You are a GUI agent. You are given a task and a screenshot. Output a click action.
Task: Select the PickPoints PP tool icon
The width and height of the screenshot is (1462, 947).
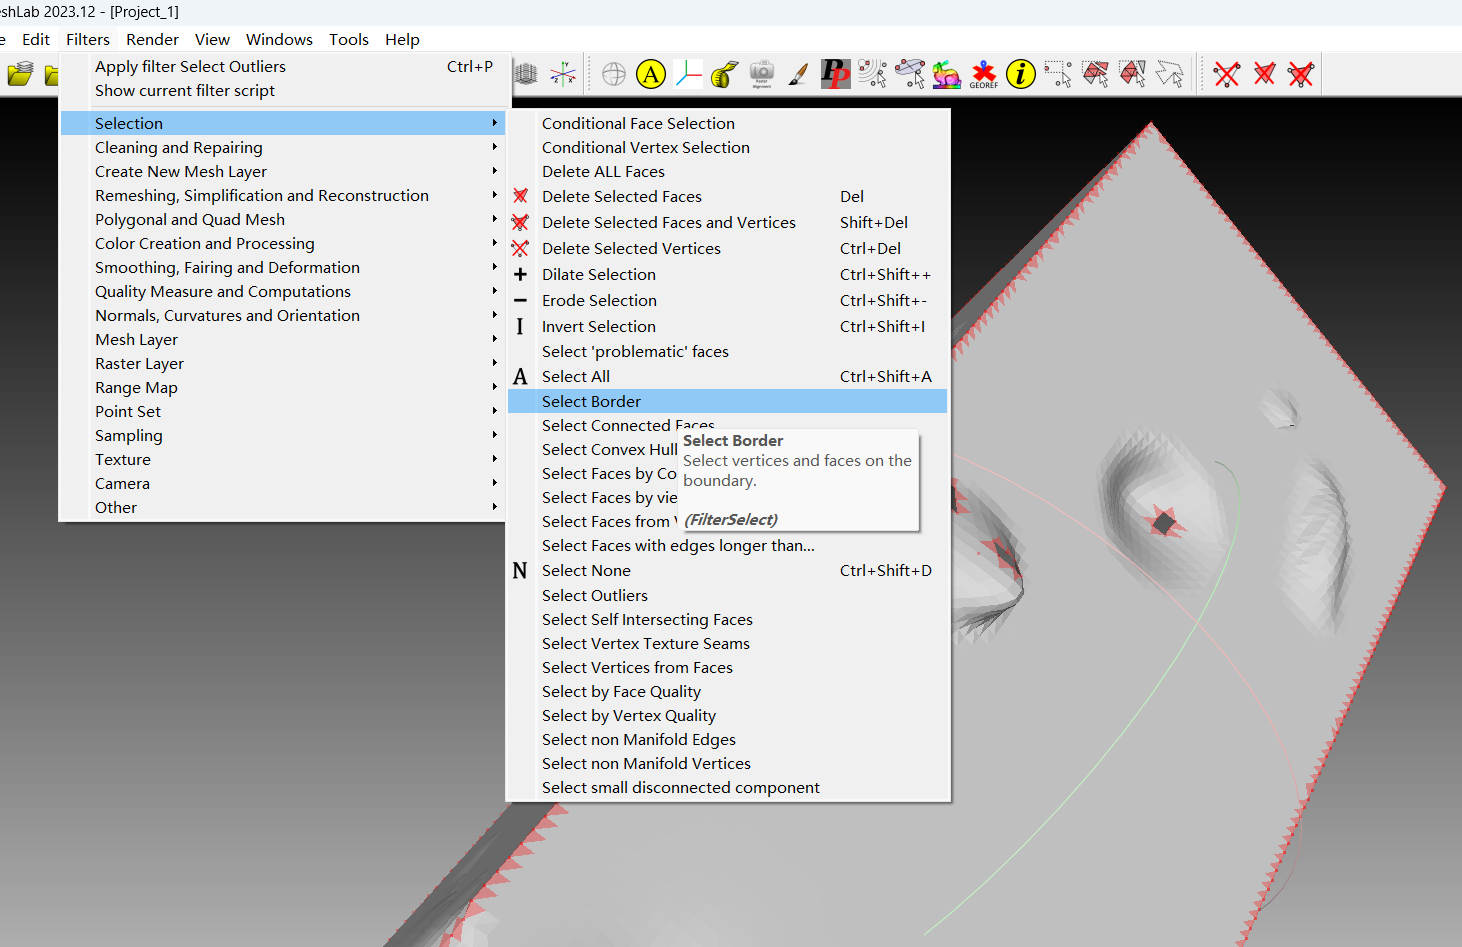click(x=835, y=74)
